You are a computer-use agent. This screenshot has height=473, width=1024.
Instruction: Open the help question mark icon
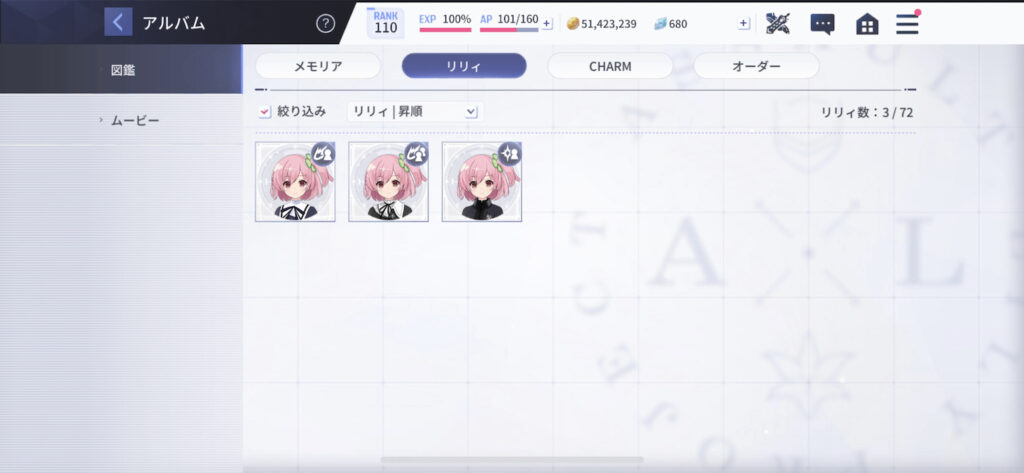pos(325,24)
